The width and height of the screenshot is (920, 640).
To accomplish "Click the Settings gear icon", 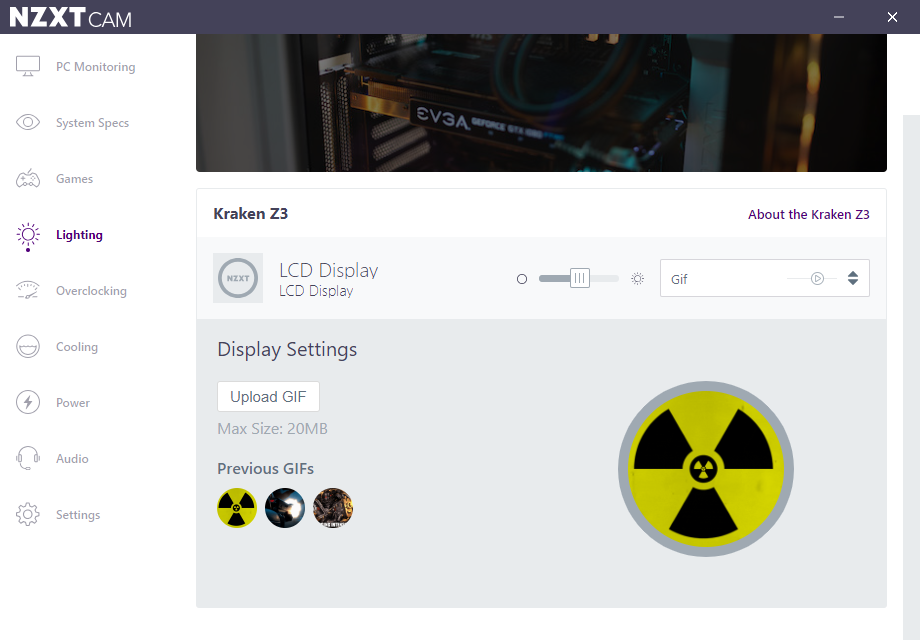I will point(28,514).
